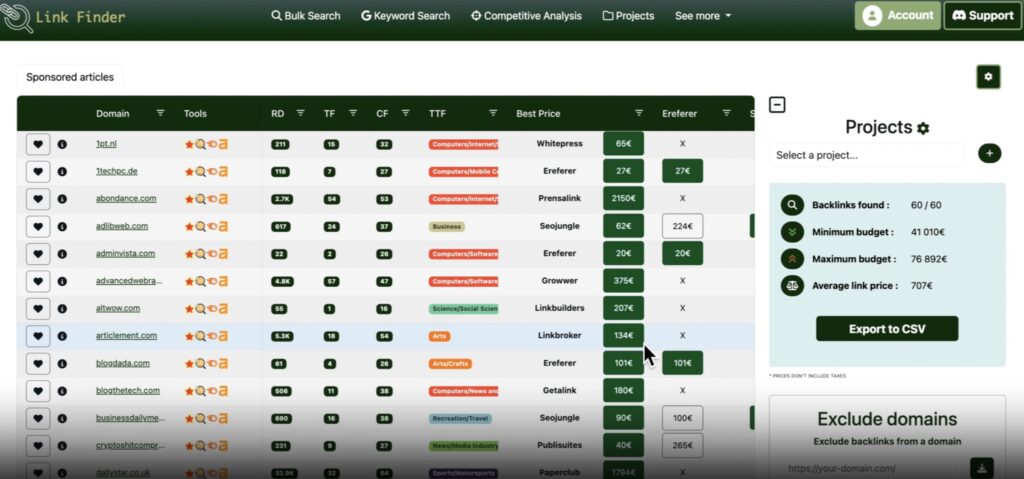Open Select a project dropdown

click(866, 156)
